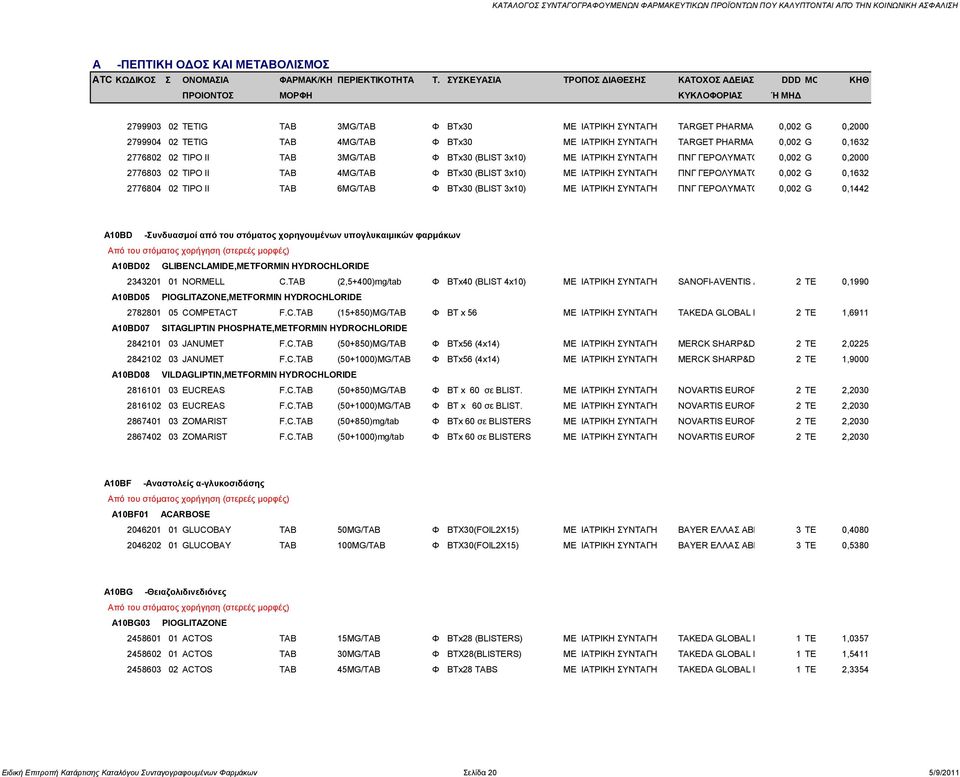Click price 1,6911 in COMPETACT row
This screenshot has height=777, width=960.
(x=855, y=313)
